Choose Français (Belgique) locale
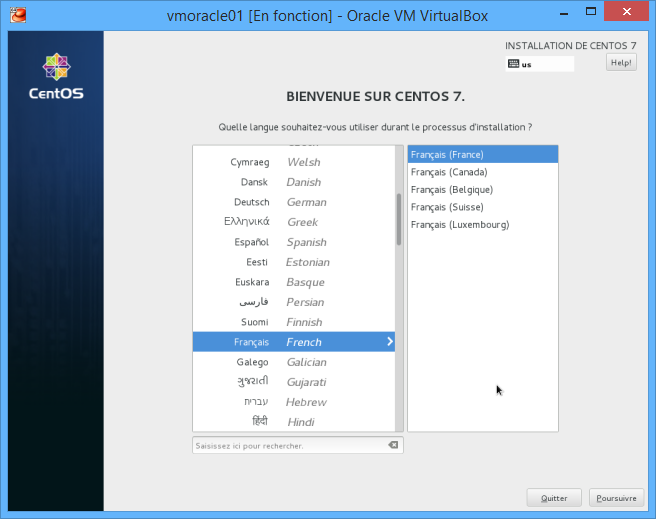 tap(483, 189)
